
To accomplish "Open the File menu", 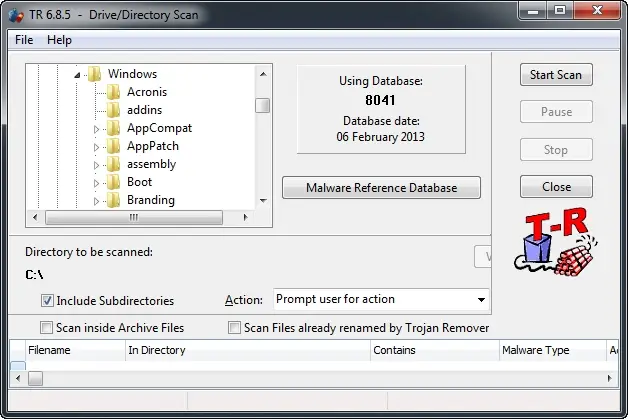I will [x=24, y=40].
